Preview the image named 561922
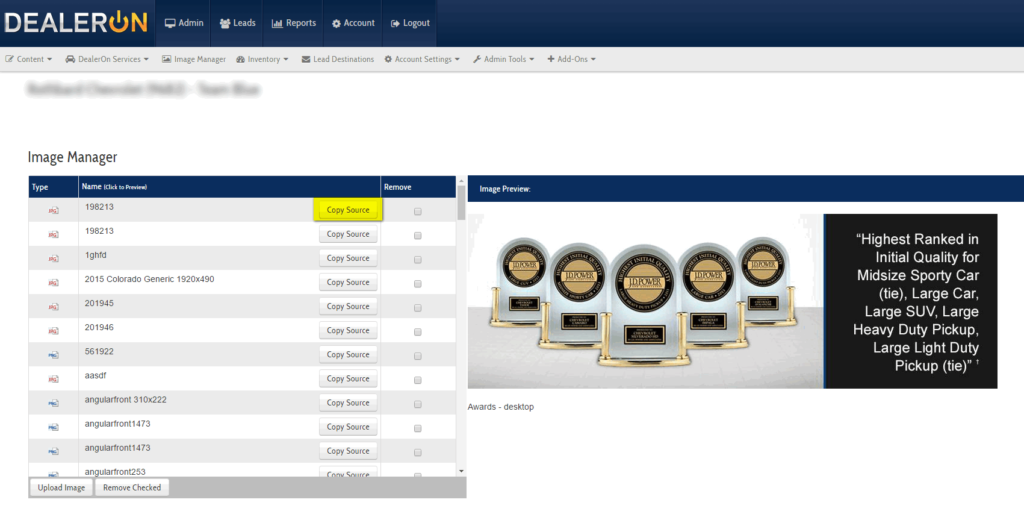The height and width of the screenshot is (523, 1024). [99, 352]
